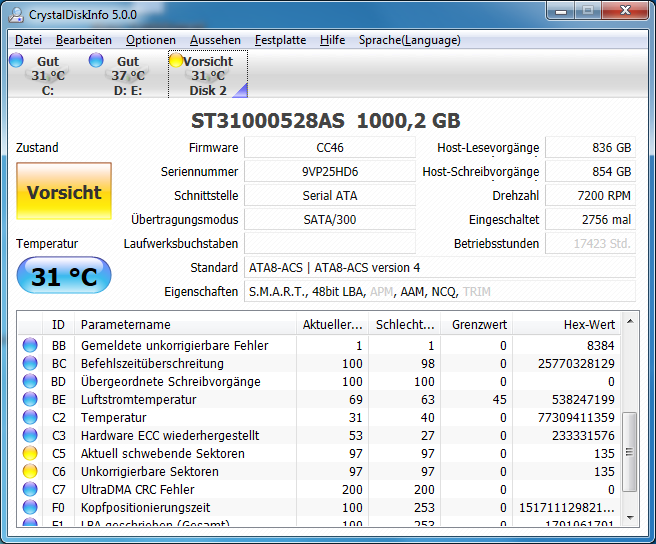656x544 pixels.
Task: Click status icon for UltraDMA CRC Fehler
Action: tap(30, 489)
